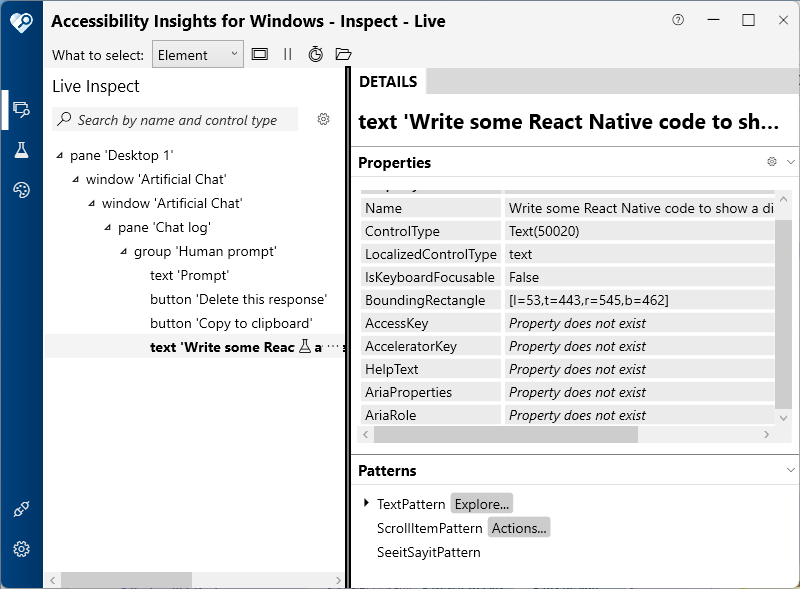Image resolution: width=800 pixels, height=589 pixels.
Task: Switch to the DETAILS tab
Action: pos(388,82)
